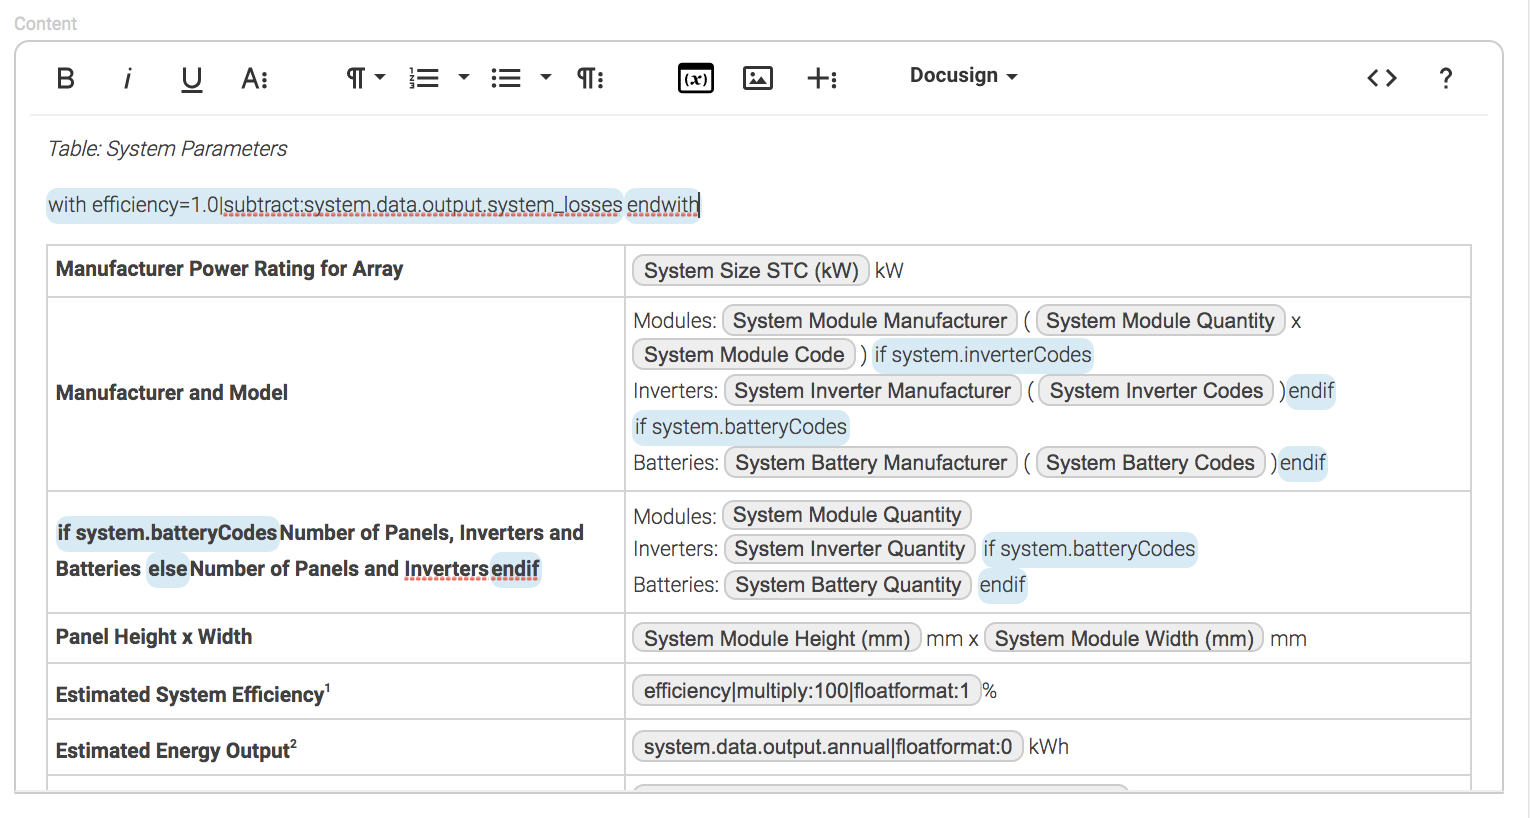Insert an image

tap(758, 78)
